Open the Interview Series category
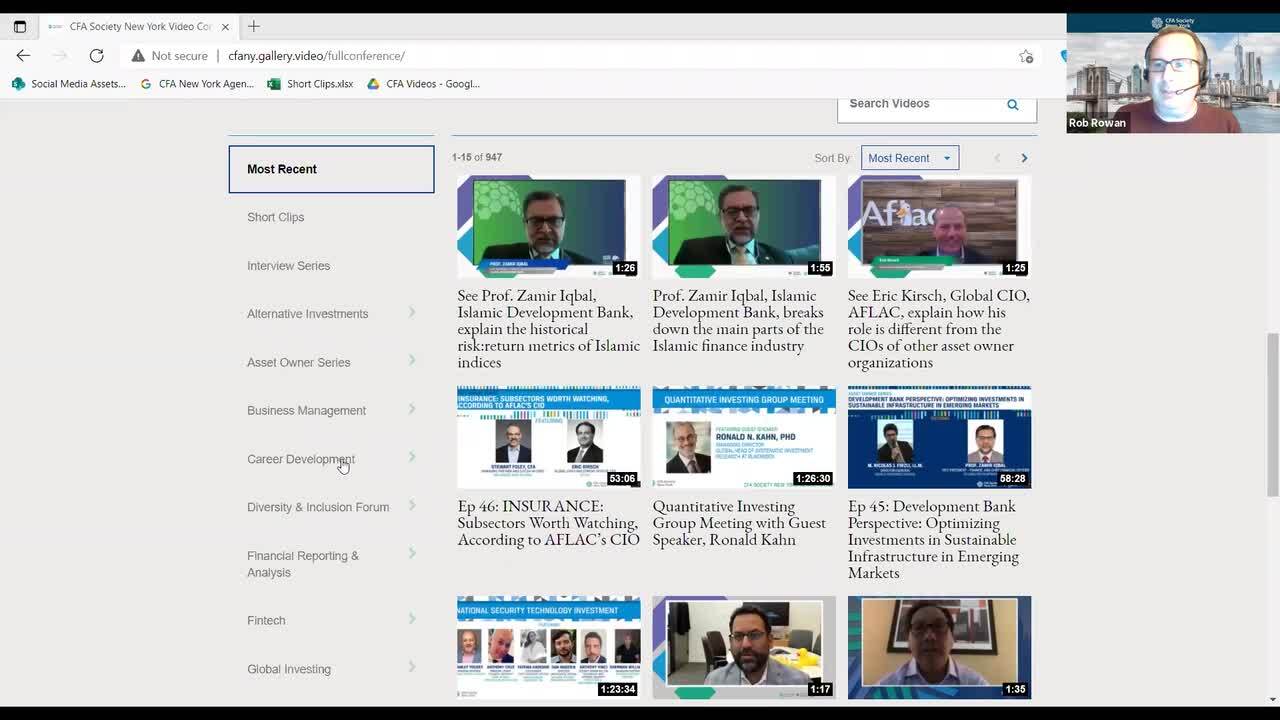This screenshot has width=1280, height=720. click(x=288, y=266)
